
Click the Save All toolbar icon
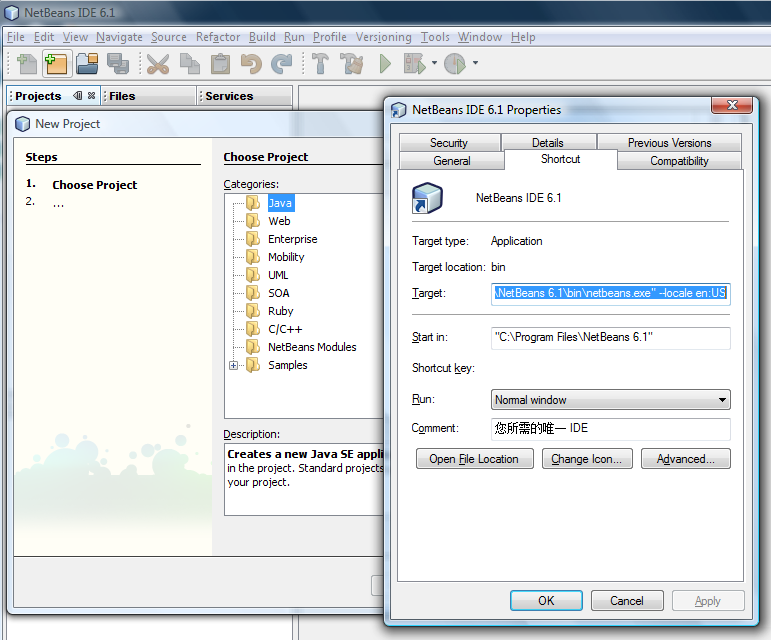click(117, 64)
